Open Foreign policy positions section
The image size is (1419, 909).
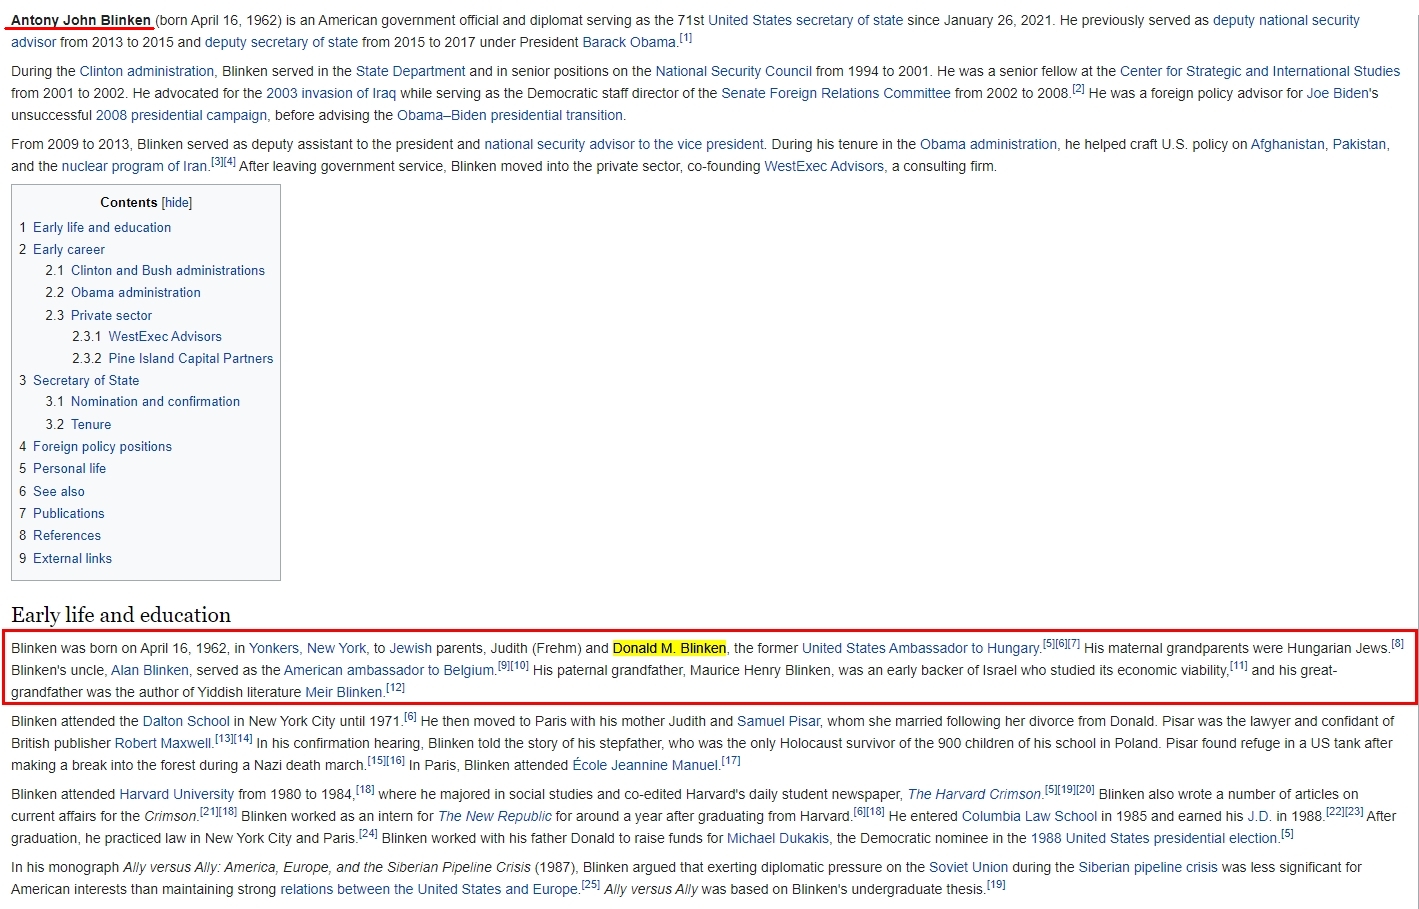(102, 446)
